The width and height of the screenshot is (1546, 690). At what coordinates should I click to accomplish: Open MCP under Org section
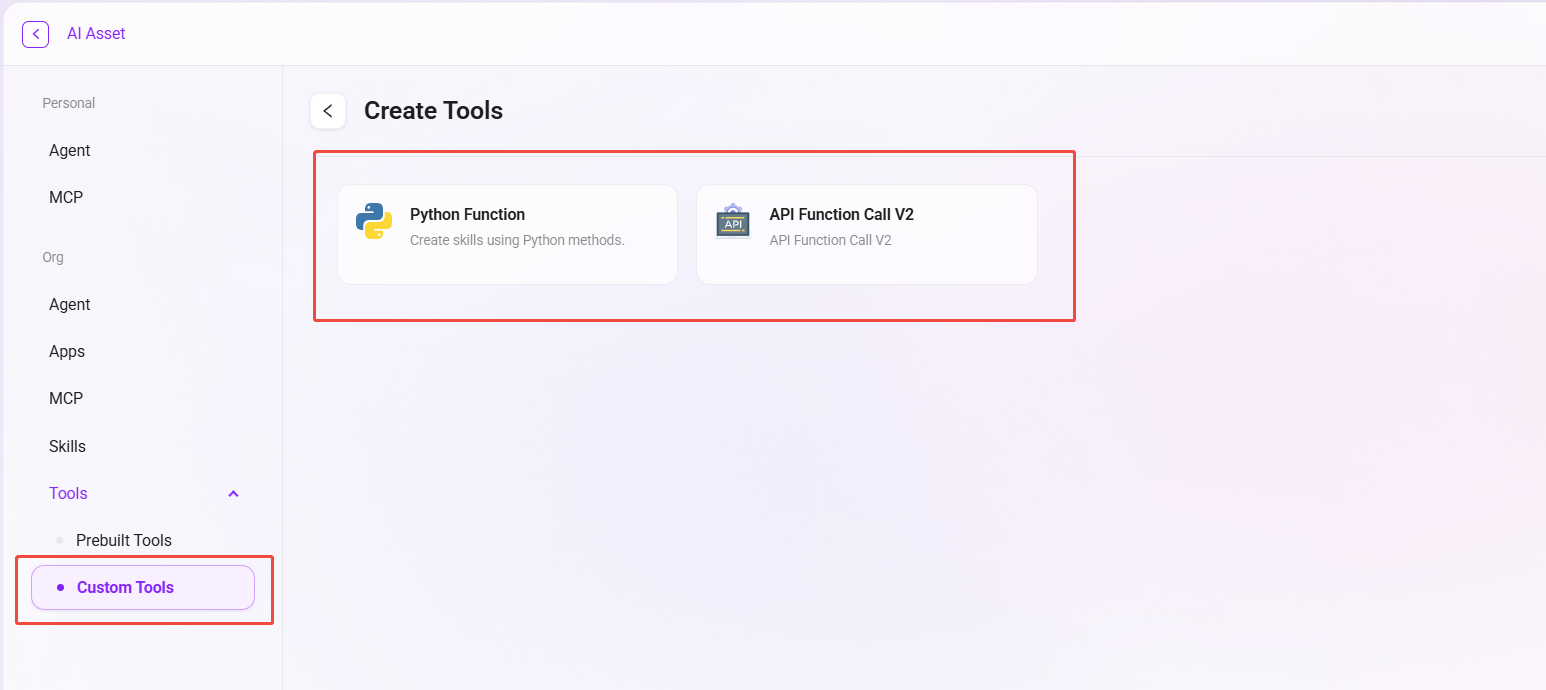click(66, 399)
